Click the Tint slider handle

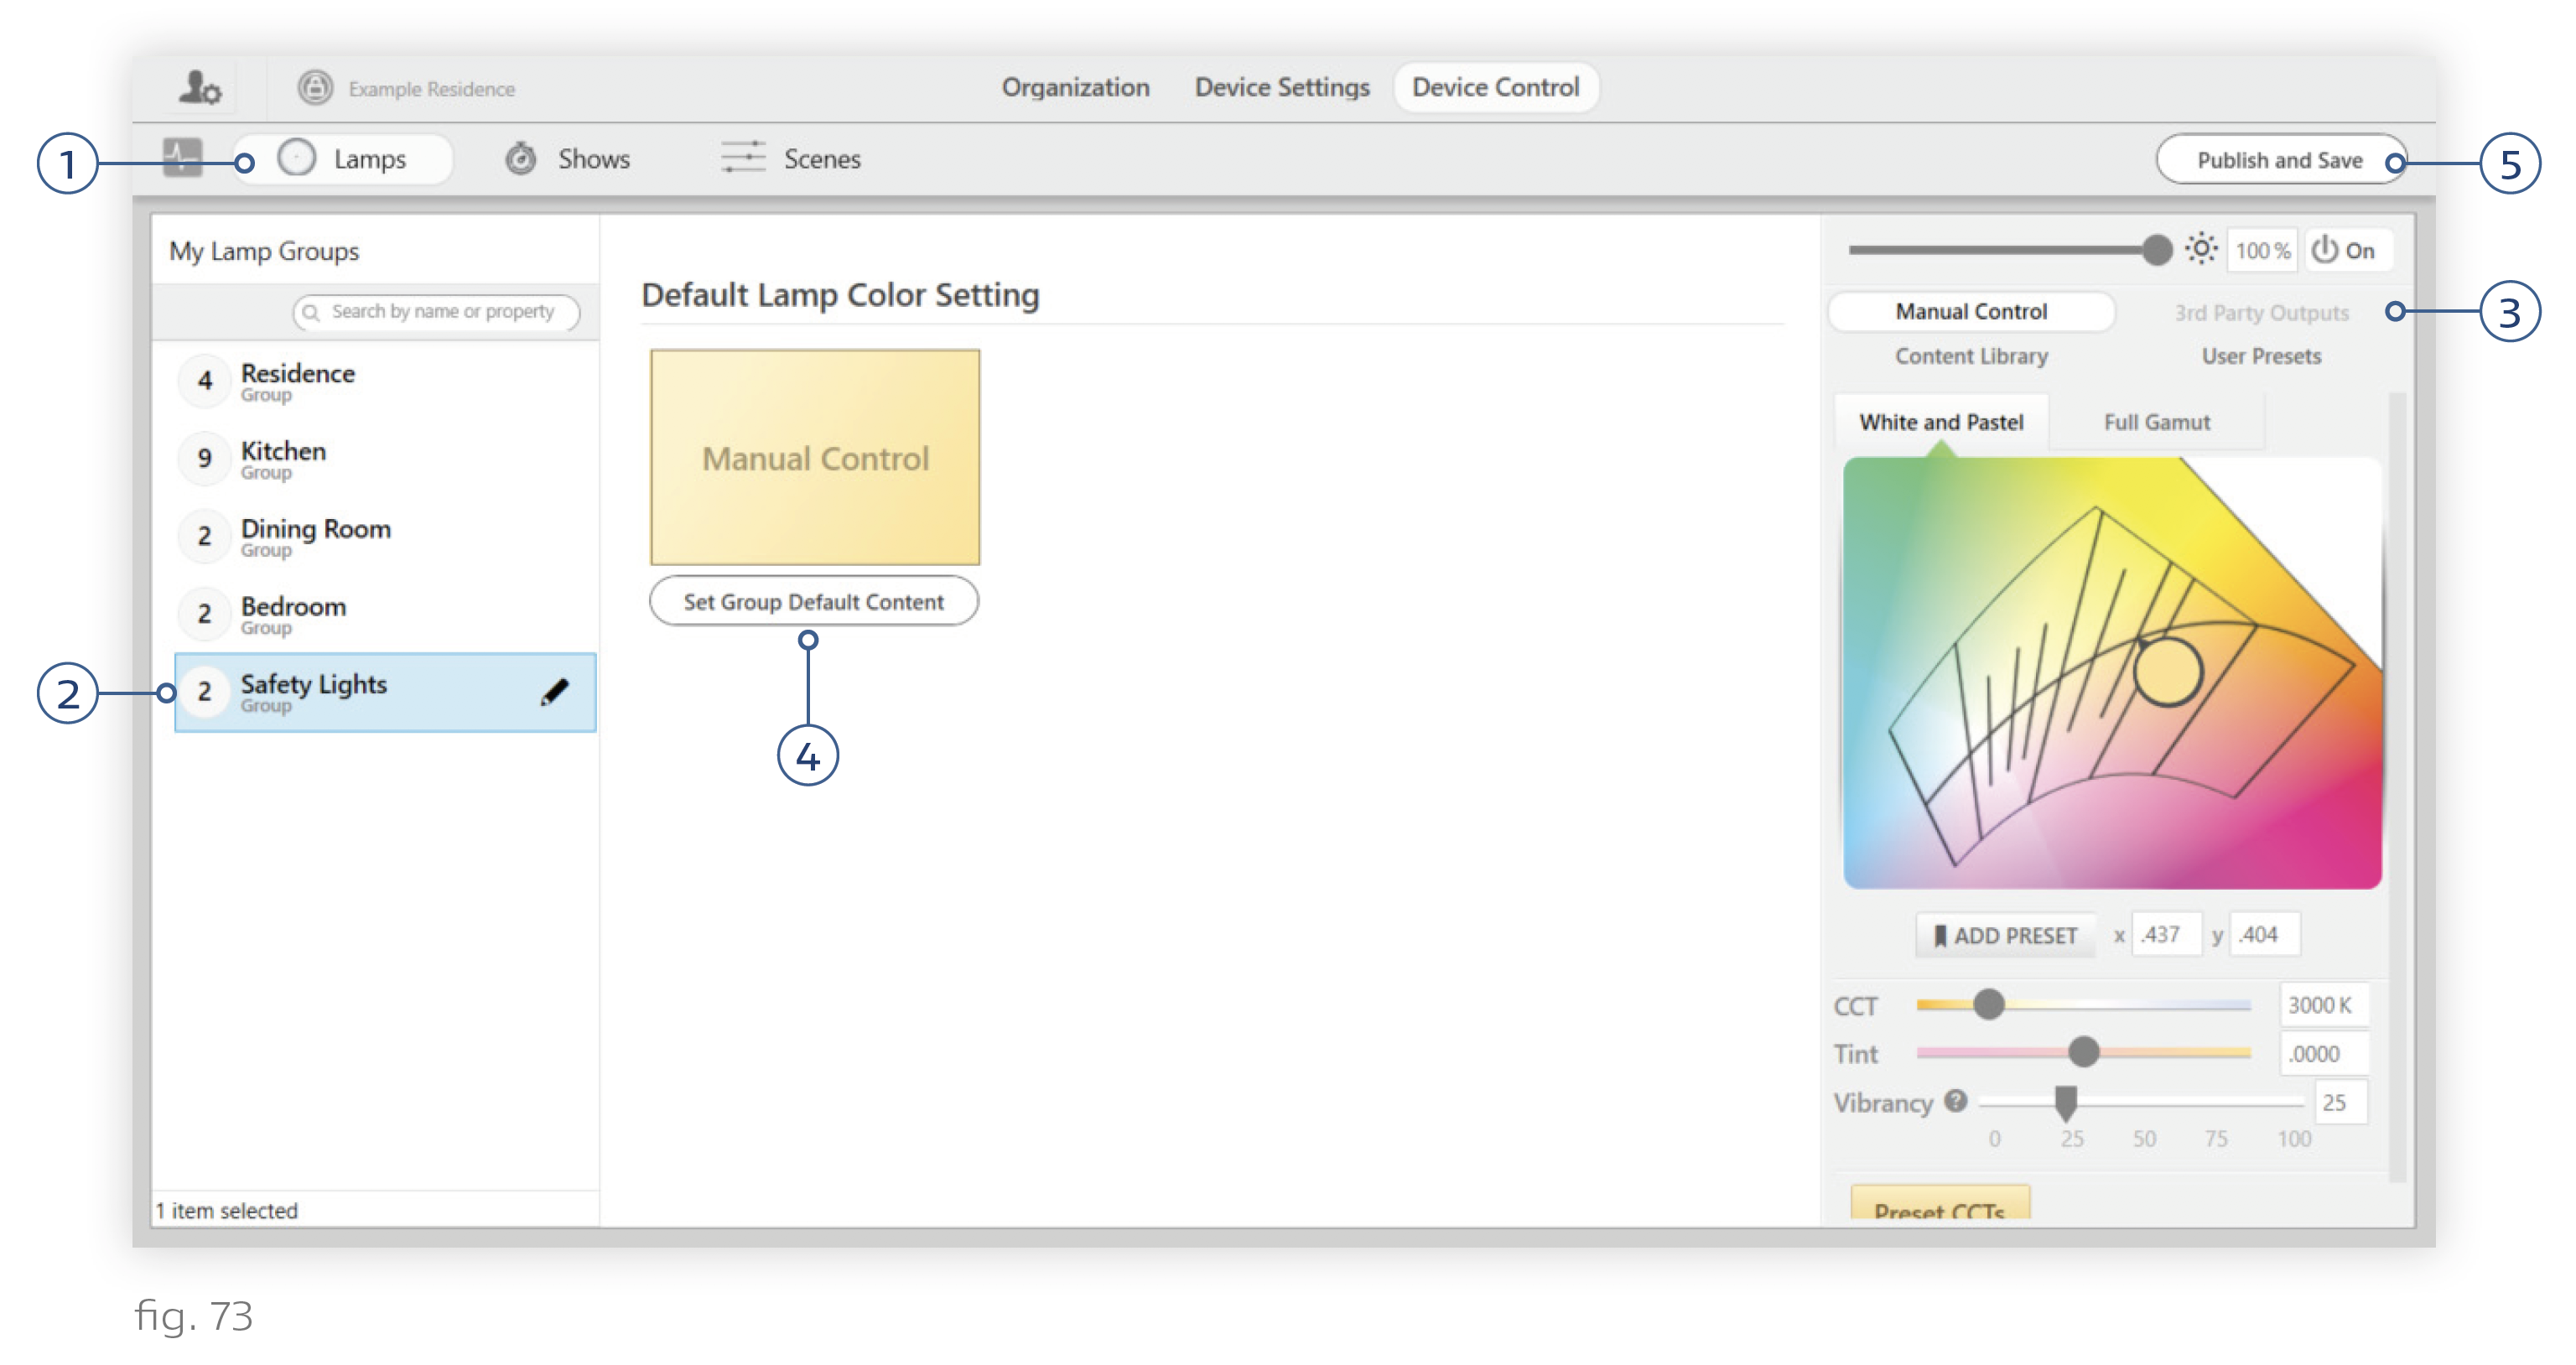(x=2083, y=1051)
